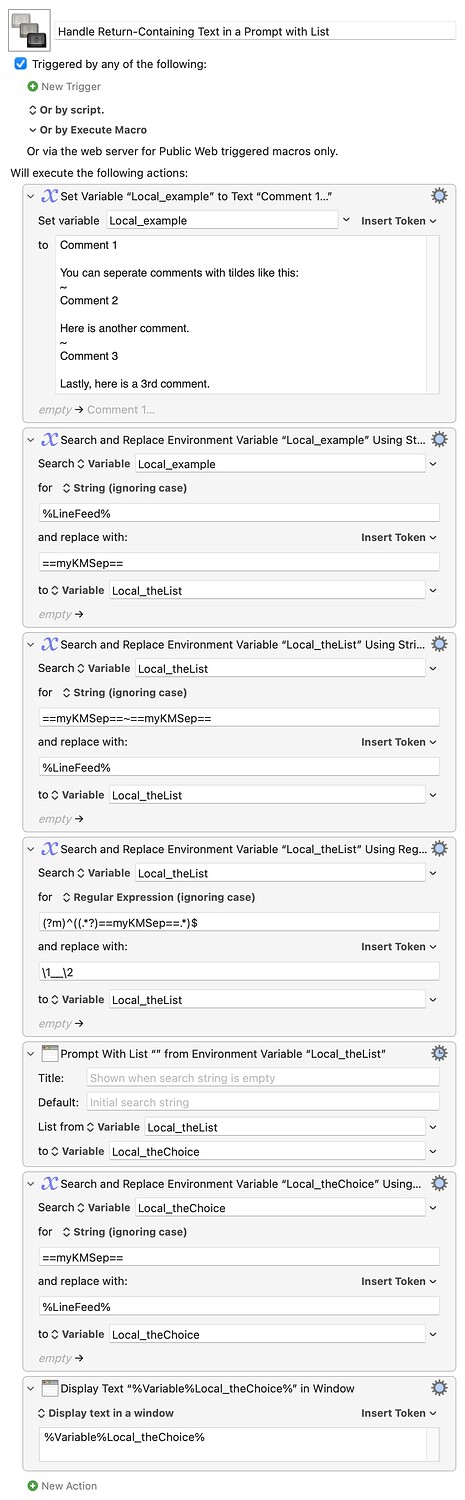Add a New Trigger

tap(70, 87)
